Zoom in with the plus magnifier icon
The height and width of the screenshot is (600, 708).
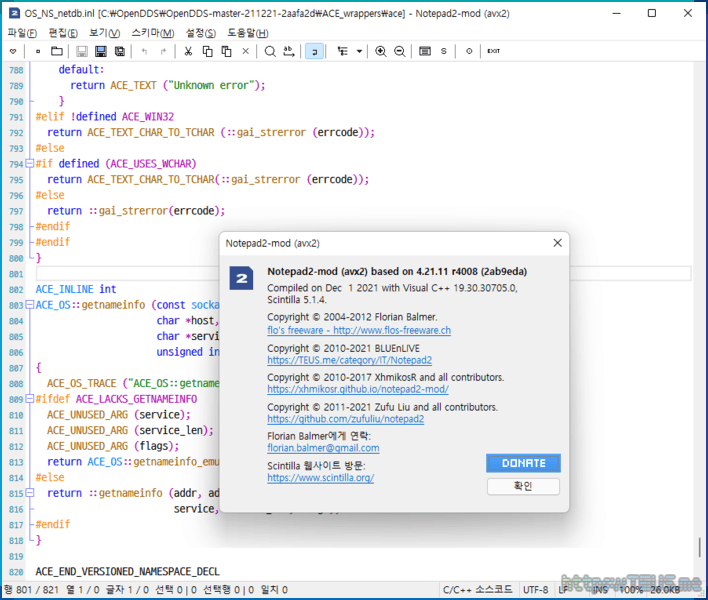(x=381, y=51)
